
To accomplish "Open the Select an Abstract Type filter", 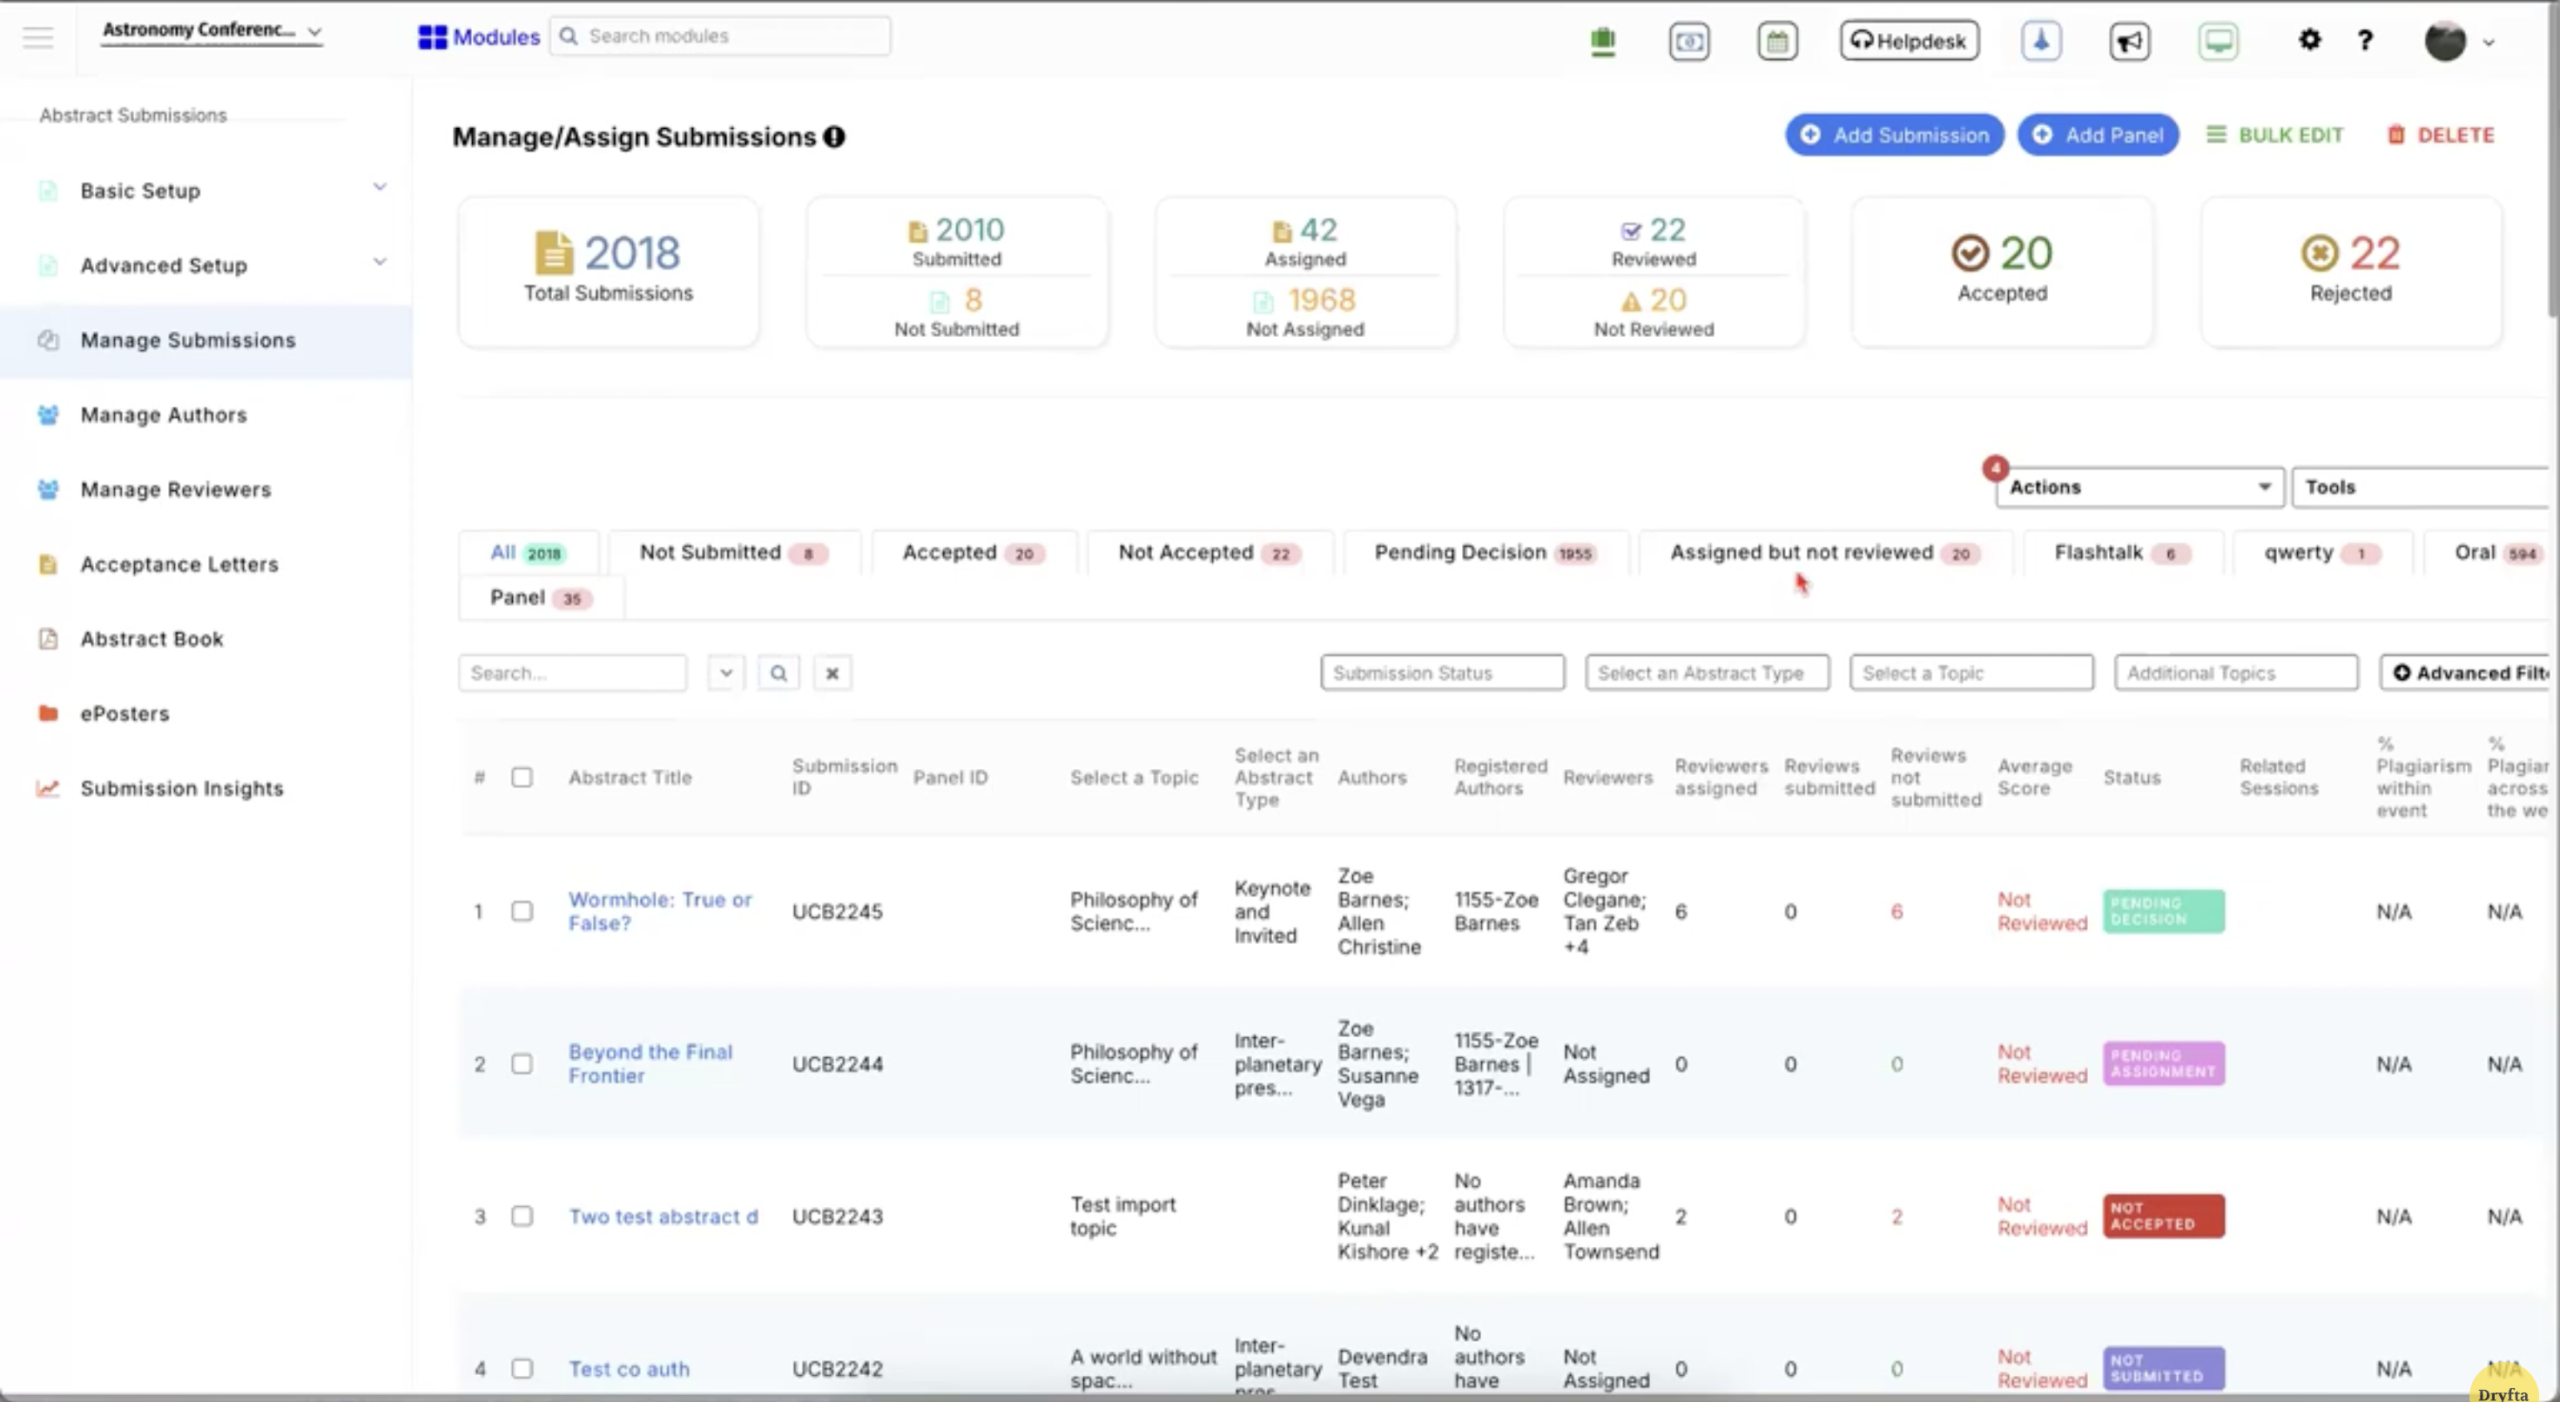I will tap(1707, 673).
